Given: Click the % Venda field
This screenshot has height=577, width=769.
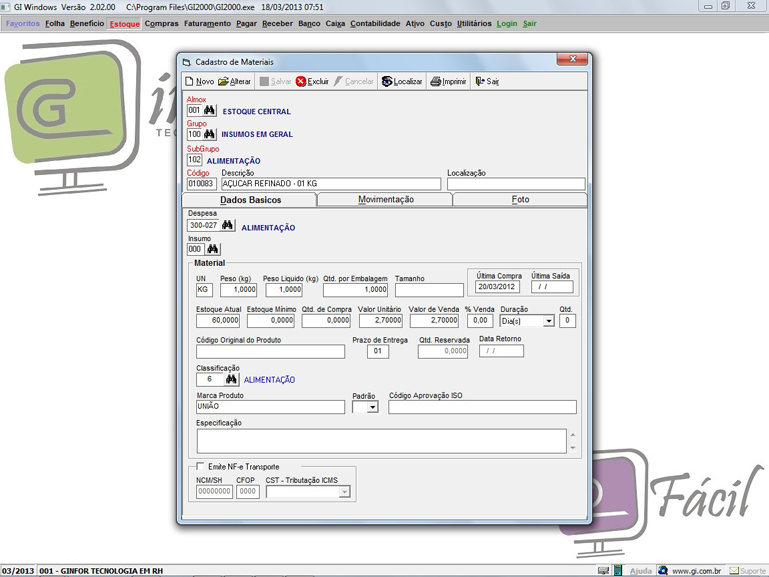Looking at the screenshot, I should [x=480, y=321].
